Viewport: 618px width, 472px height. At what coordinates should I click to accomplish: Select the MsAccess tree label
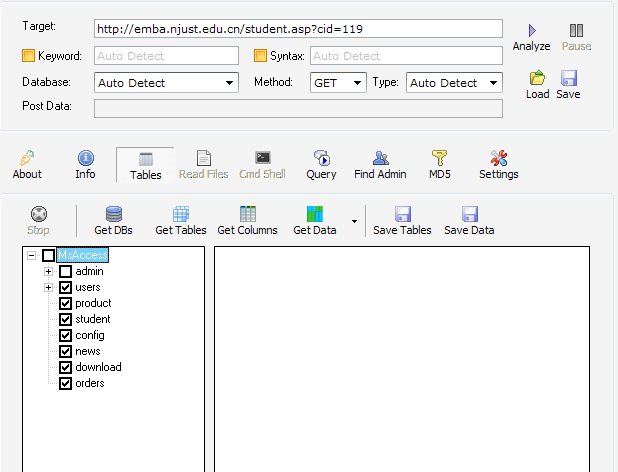(83, 255)
